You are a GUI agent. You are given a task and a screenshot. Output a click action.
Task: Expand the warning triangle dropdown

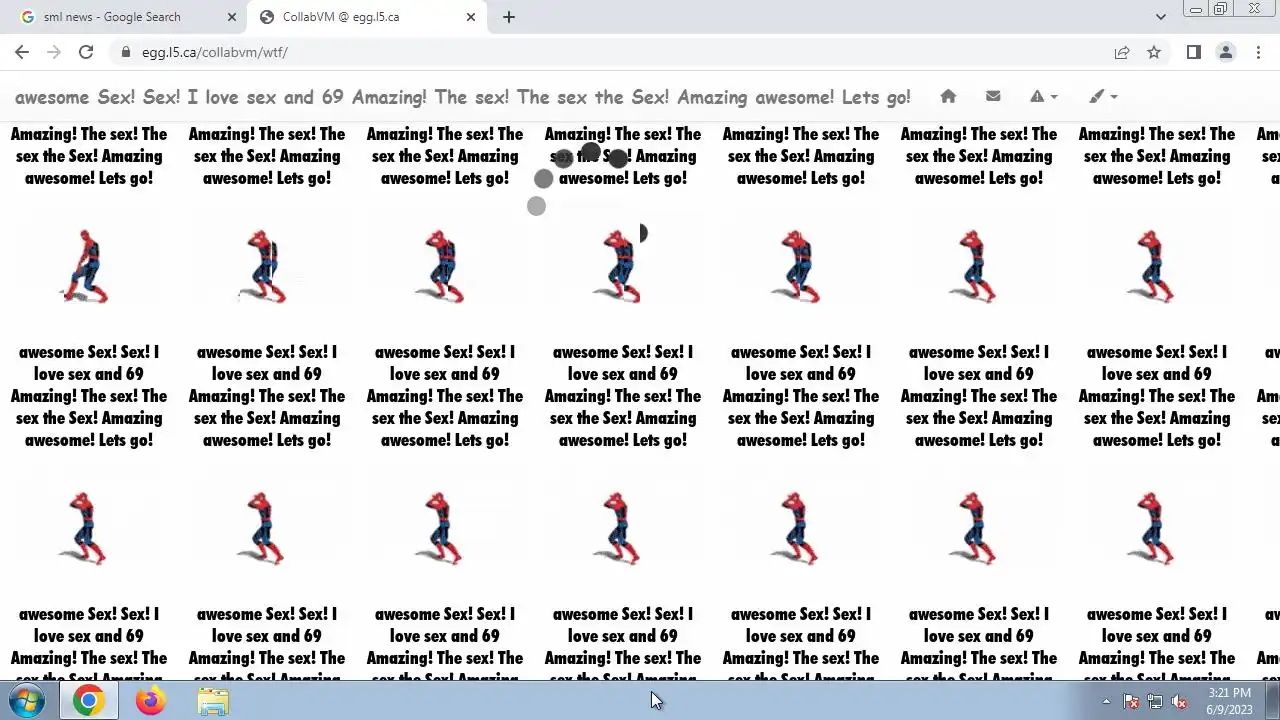point(1044,96)
